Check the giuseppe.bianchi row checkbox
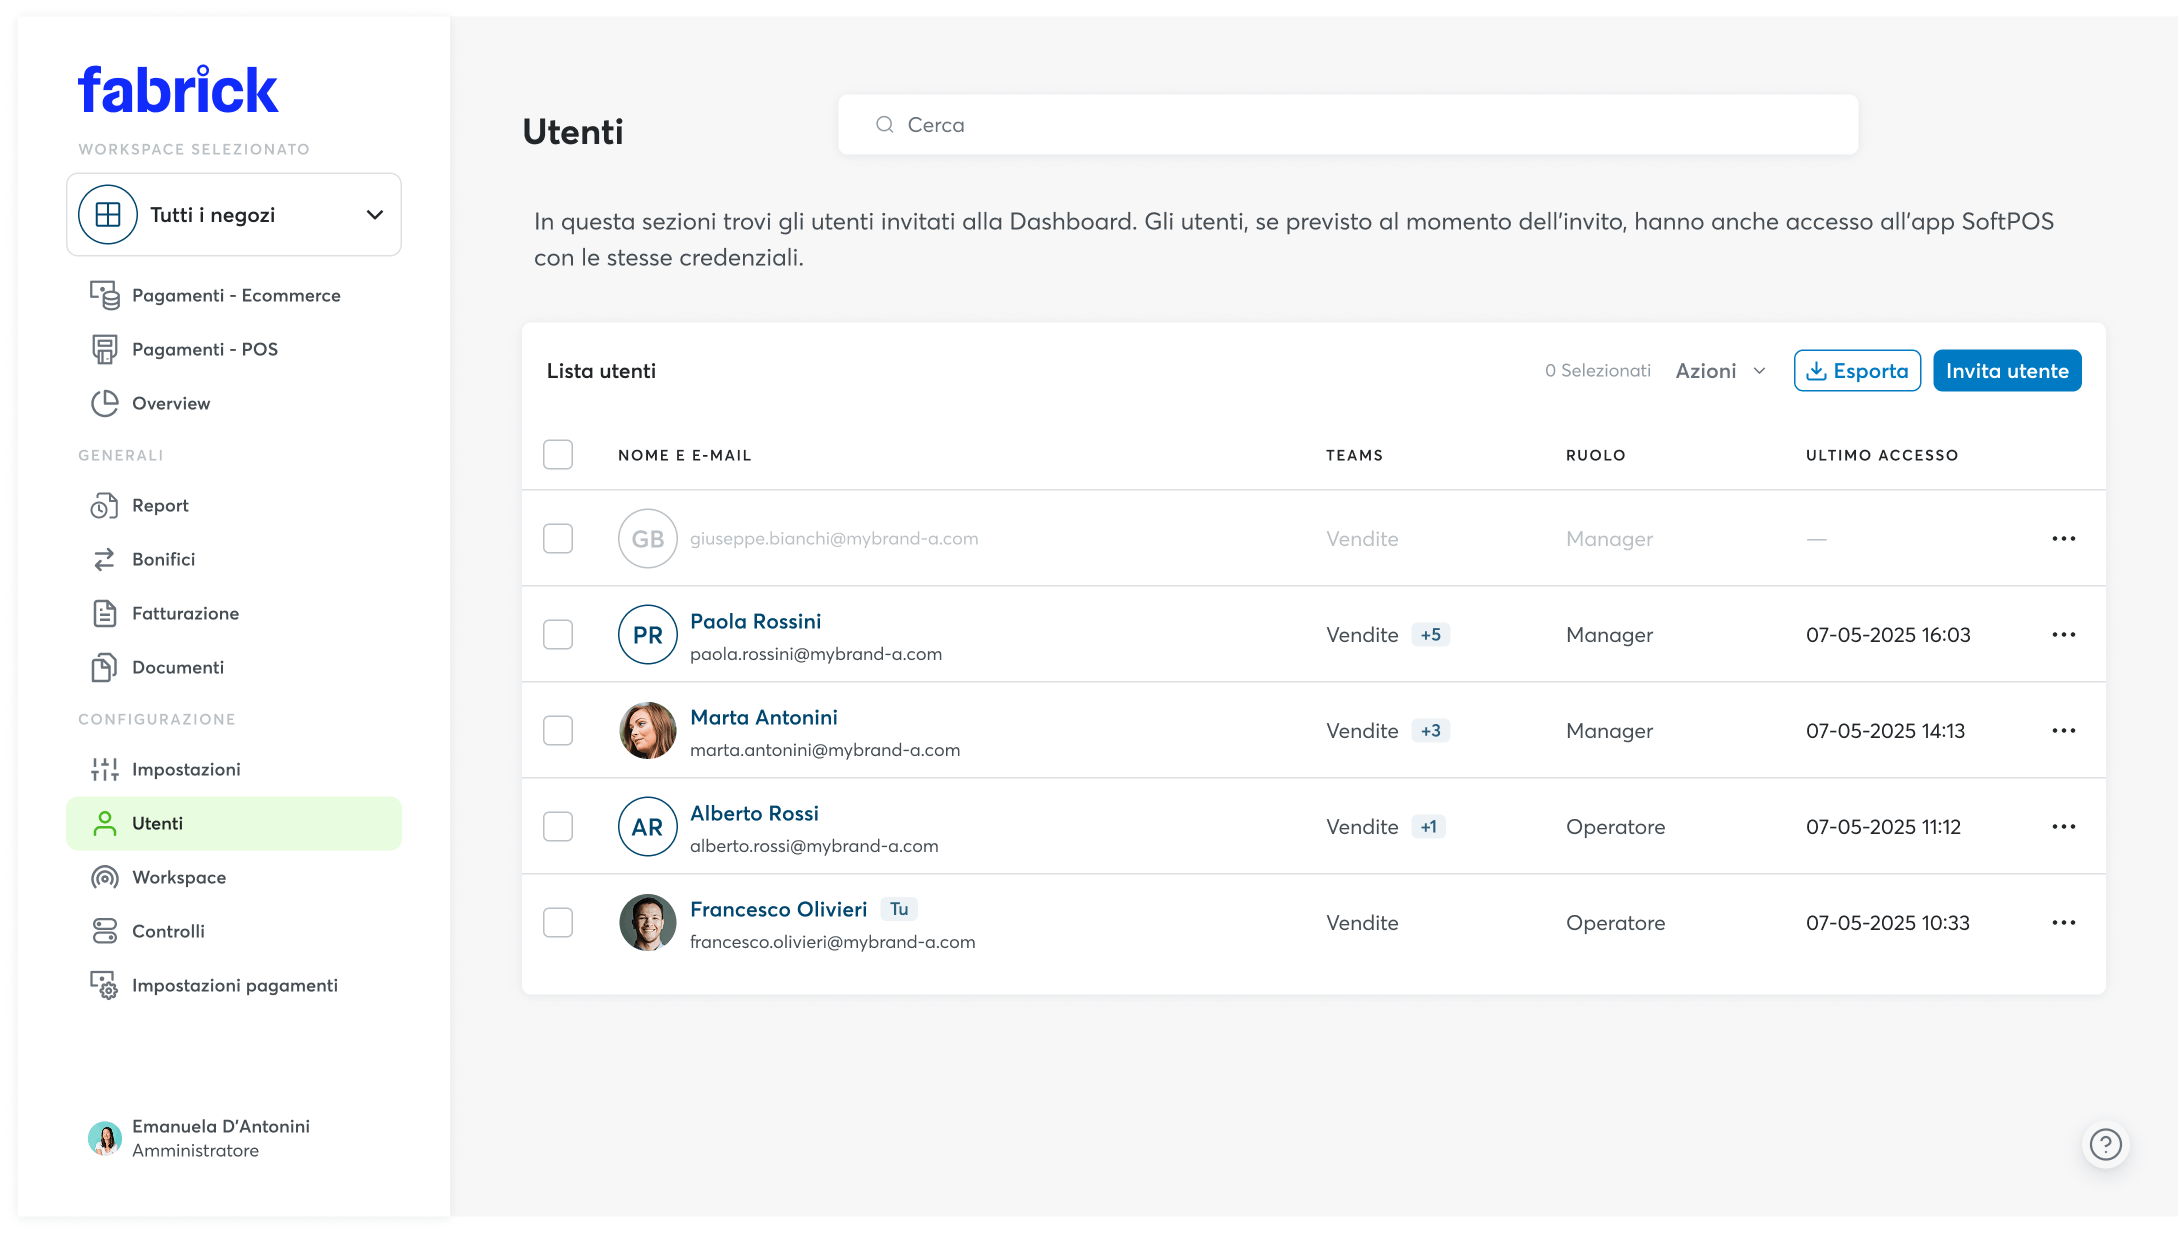This screenshot has width=2178, height=1236. pyautogui.click(x=558, y=539)
